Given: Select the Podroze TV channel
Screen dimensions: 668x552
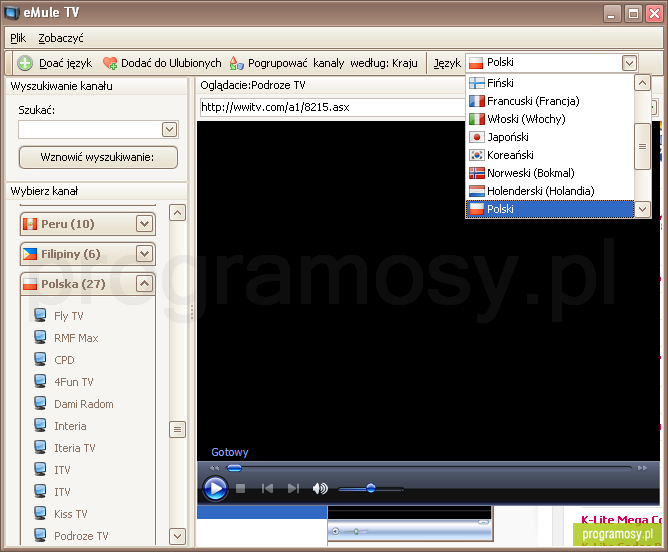Looking at the screenshot, I should click(x=81, y=536).
